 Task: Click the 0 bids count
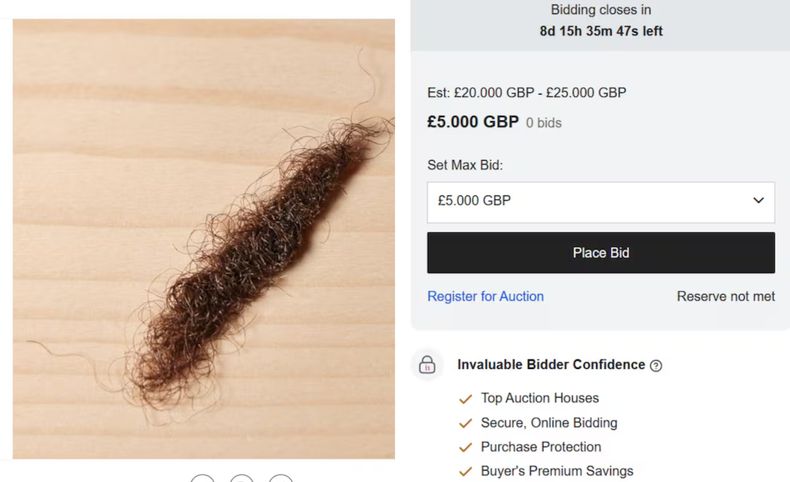(544, 123)
